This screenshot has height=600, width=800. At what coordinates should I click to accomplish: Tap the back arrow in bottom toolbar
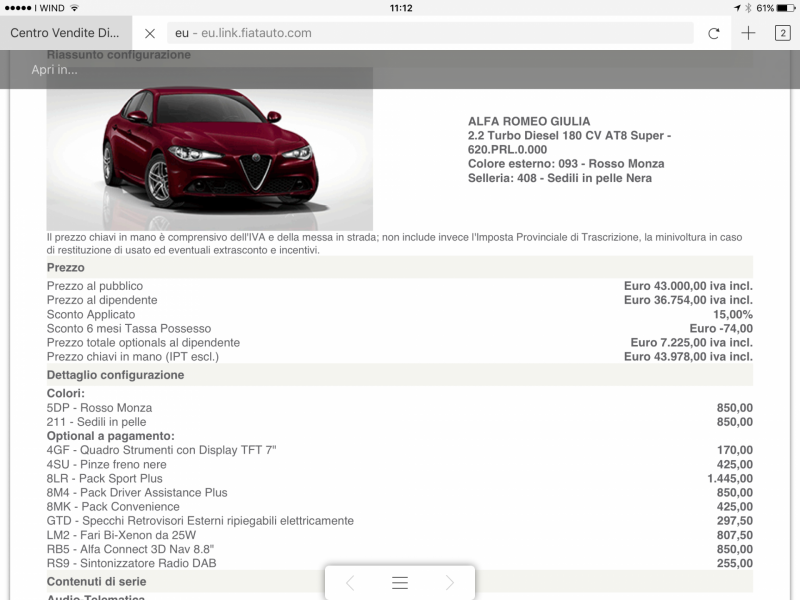[349, 583]
